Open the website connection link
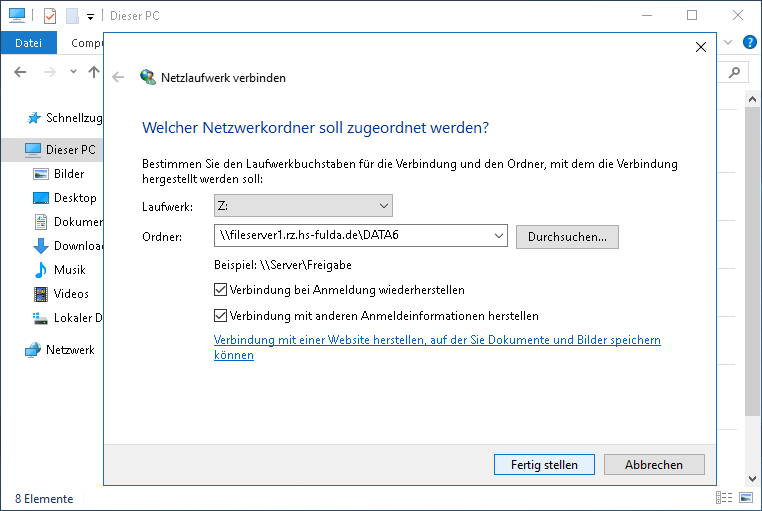The image size is (762, 511). point(437,341)
